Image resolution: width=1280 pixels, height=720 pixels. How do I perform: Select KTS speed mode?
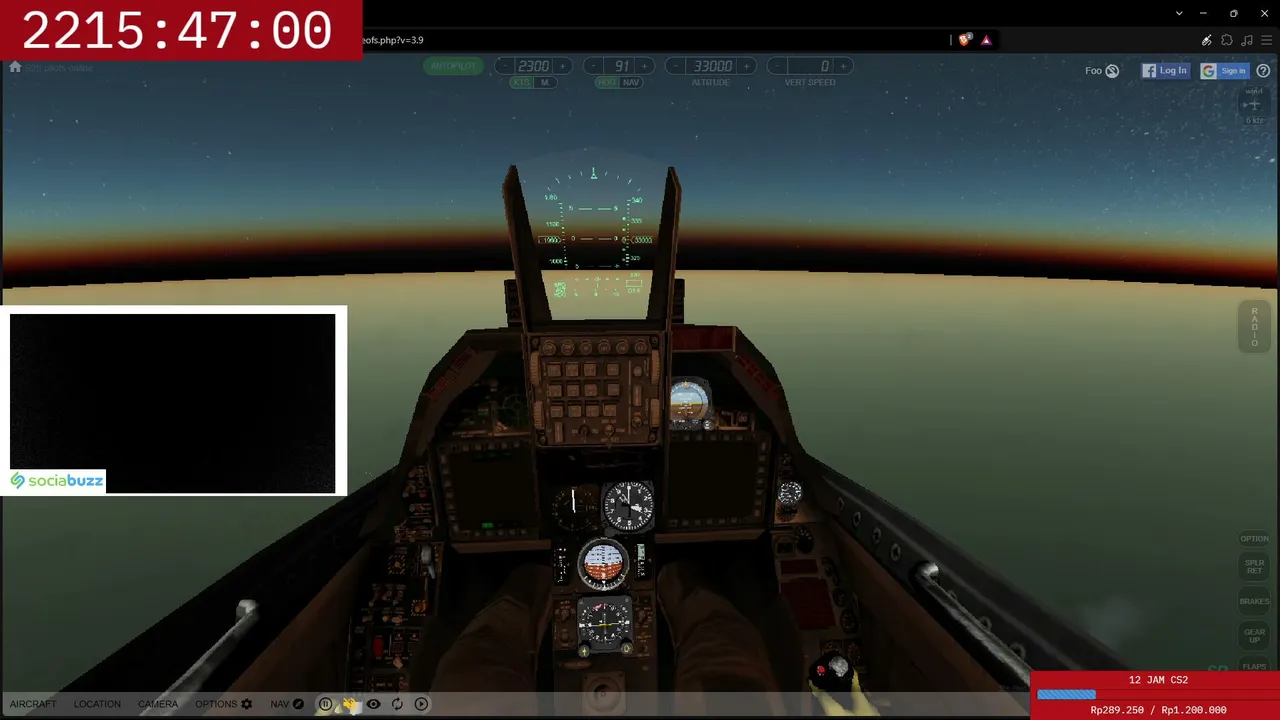point(522,82)
